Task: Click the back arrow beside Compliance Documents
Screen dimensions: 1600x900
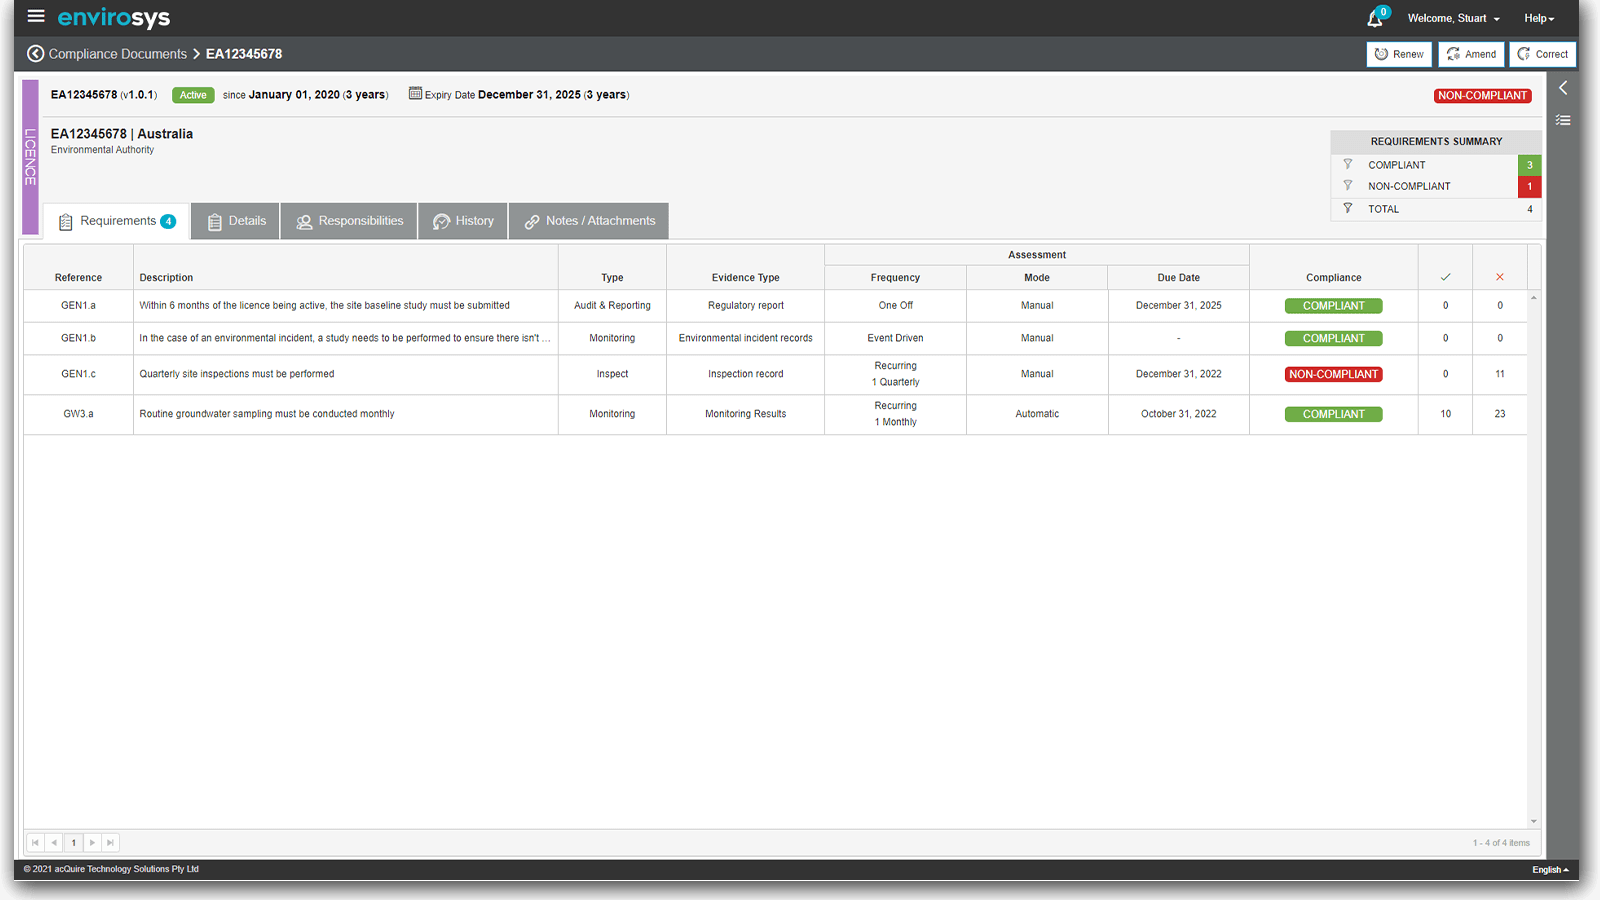Action: point(35,54)
